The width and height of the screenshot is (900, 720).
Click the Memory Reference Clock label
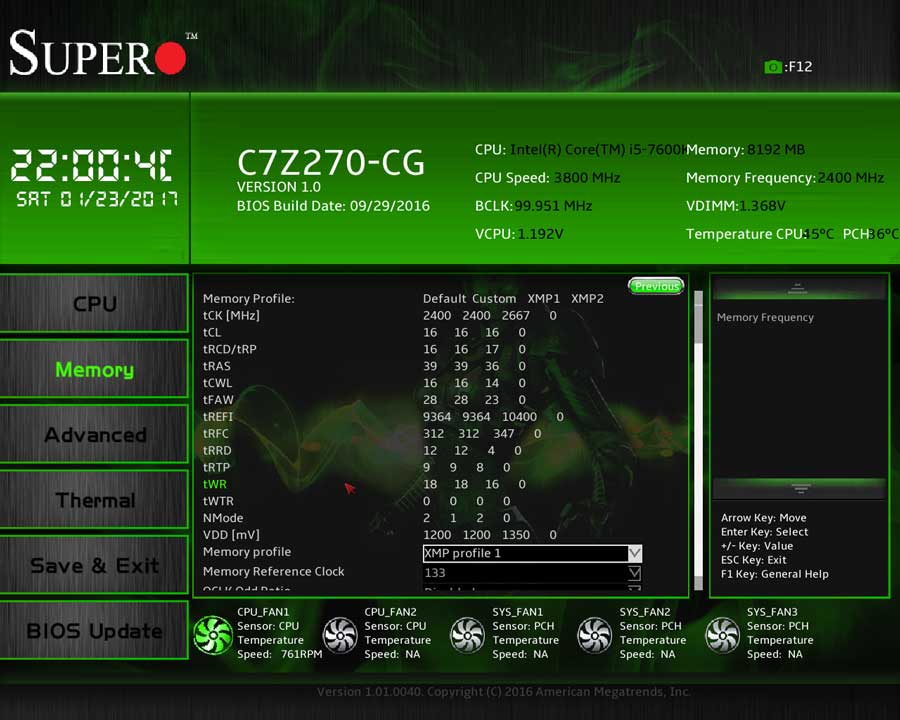point(273,571)
